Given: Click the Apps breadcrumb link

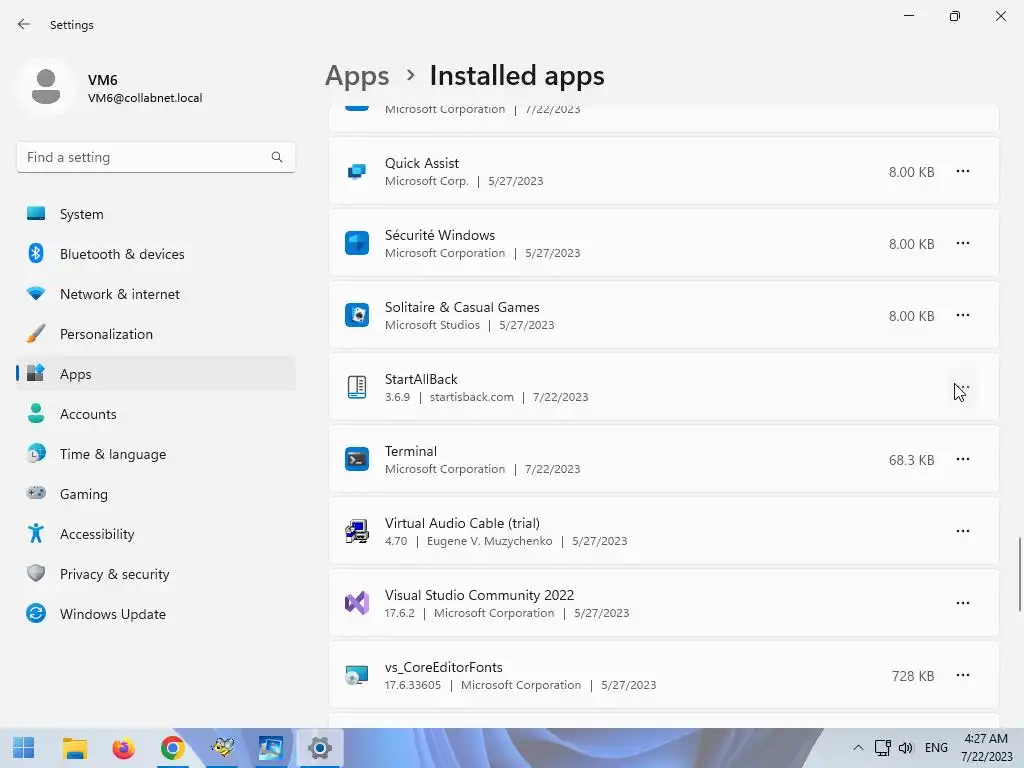Looking at the screenshot, I should [x=357, y=76].
